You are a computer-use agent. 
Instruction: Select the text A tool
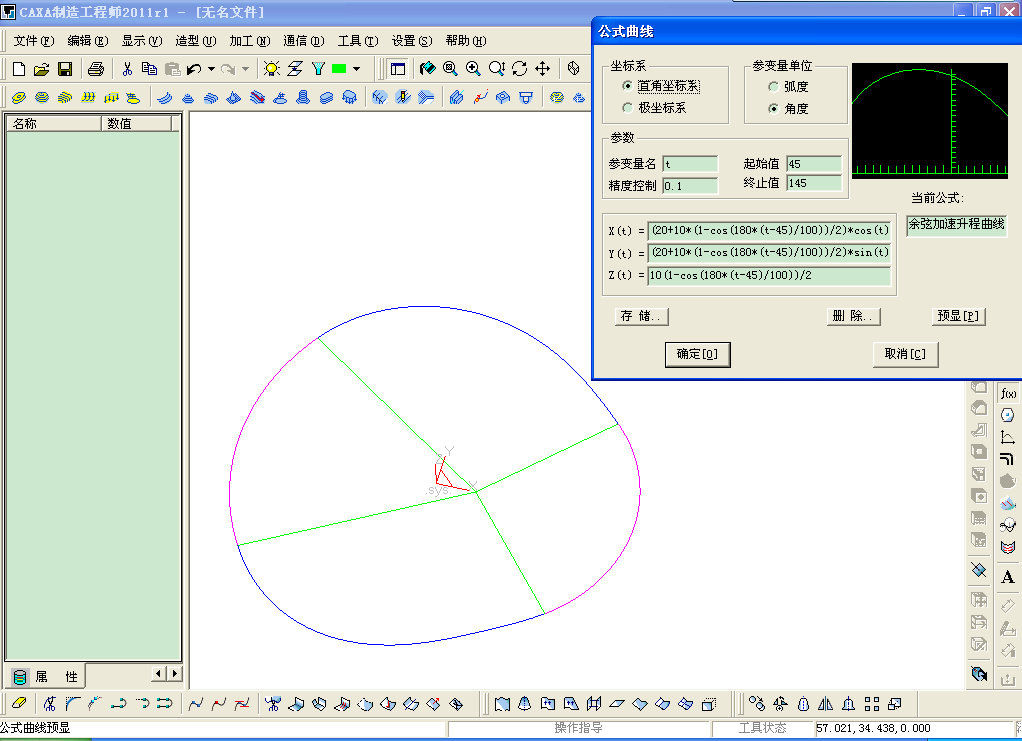[x=1008, y=577]
